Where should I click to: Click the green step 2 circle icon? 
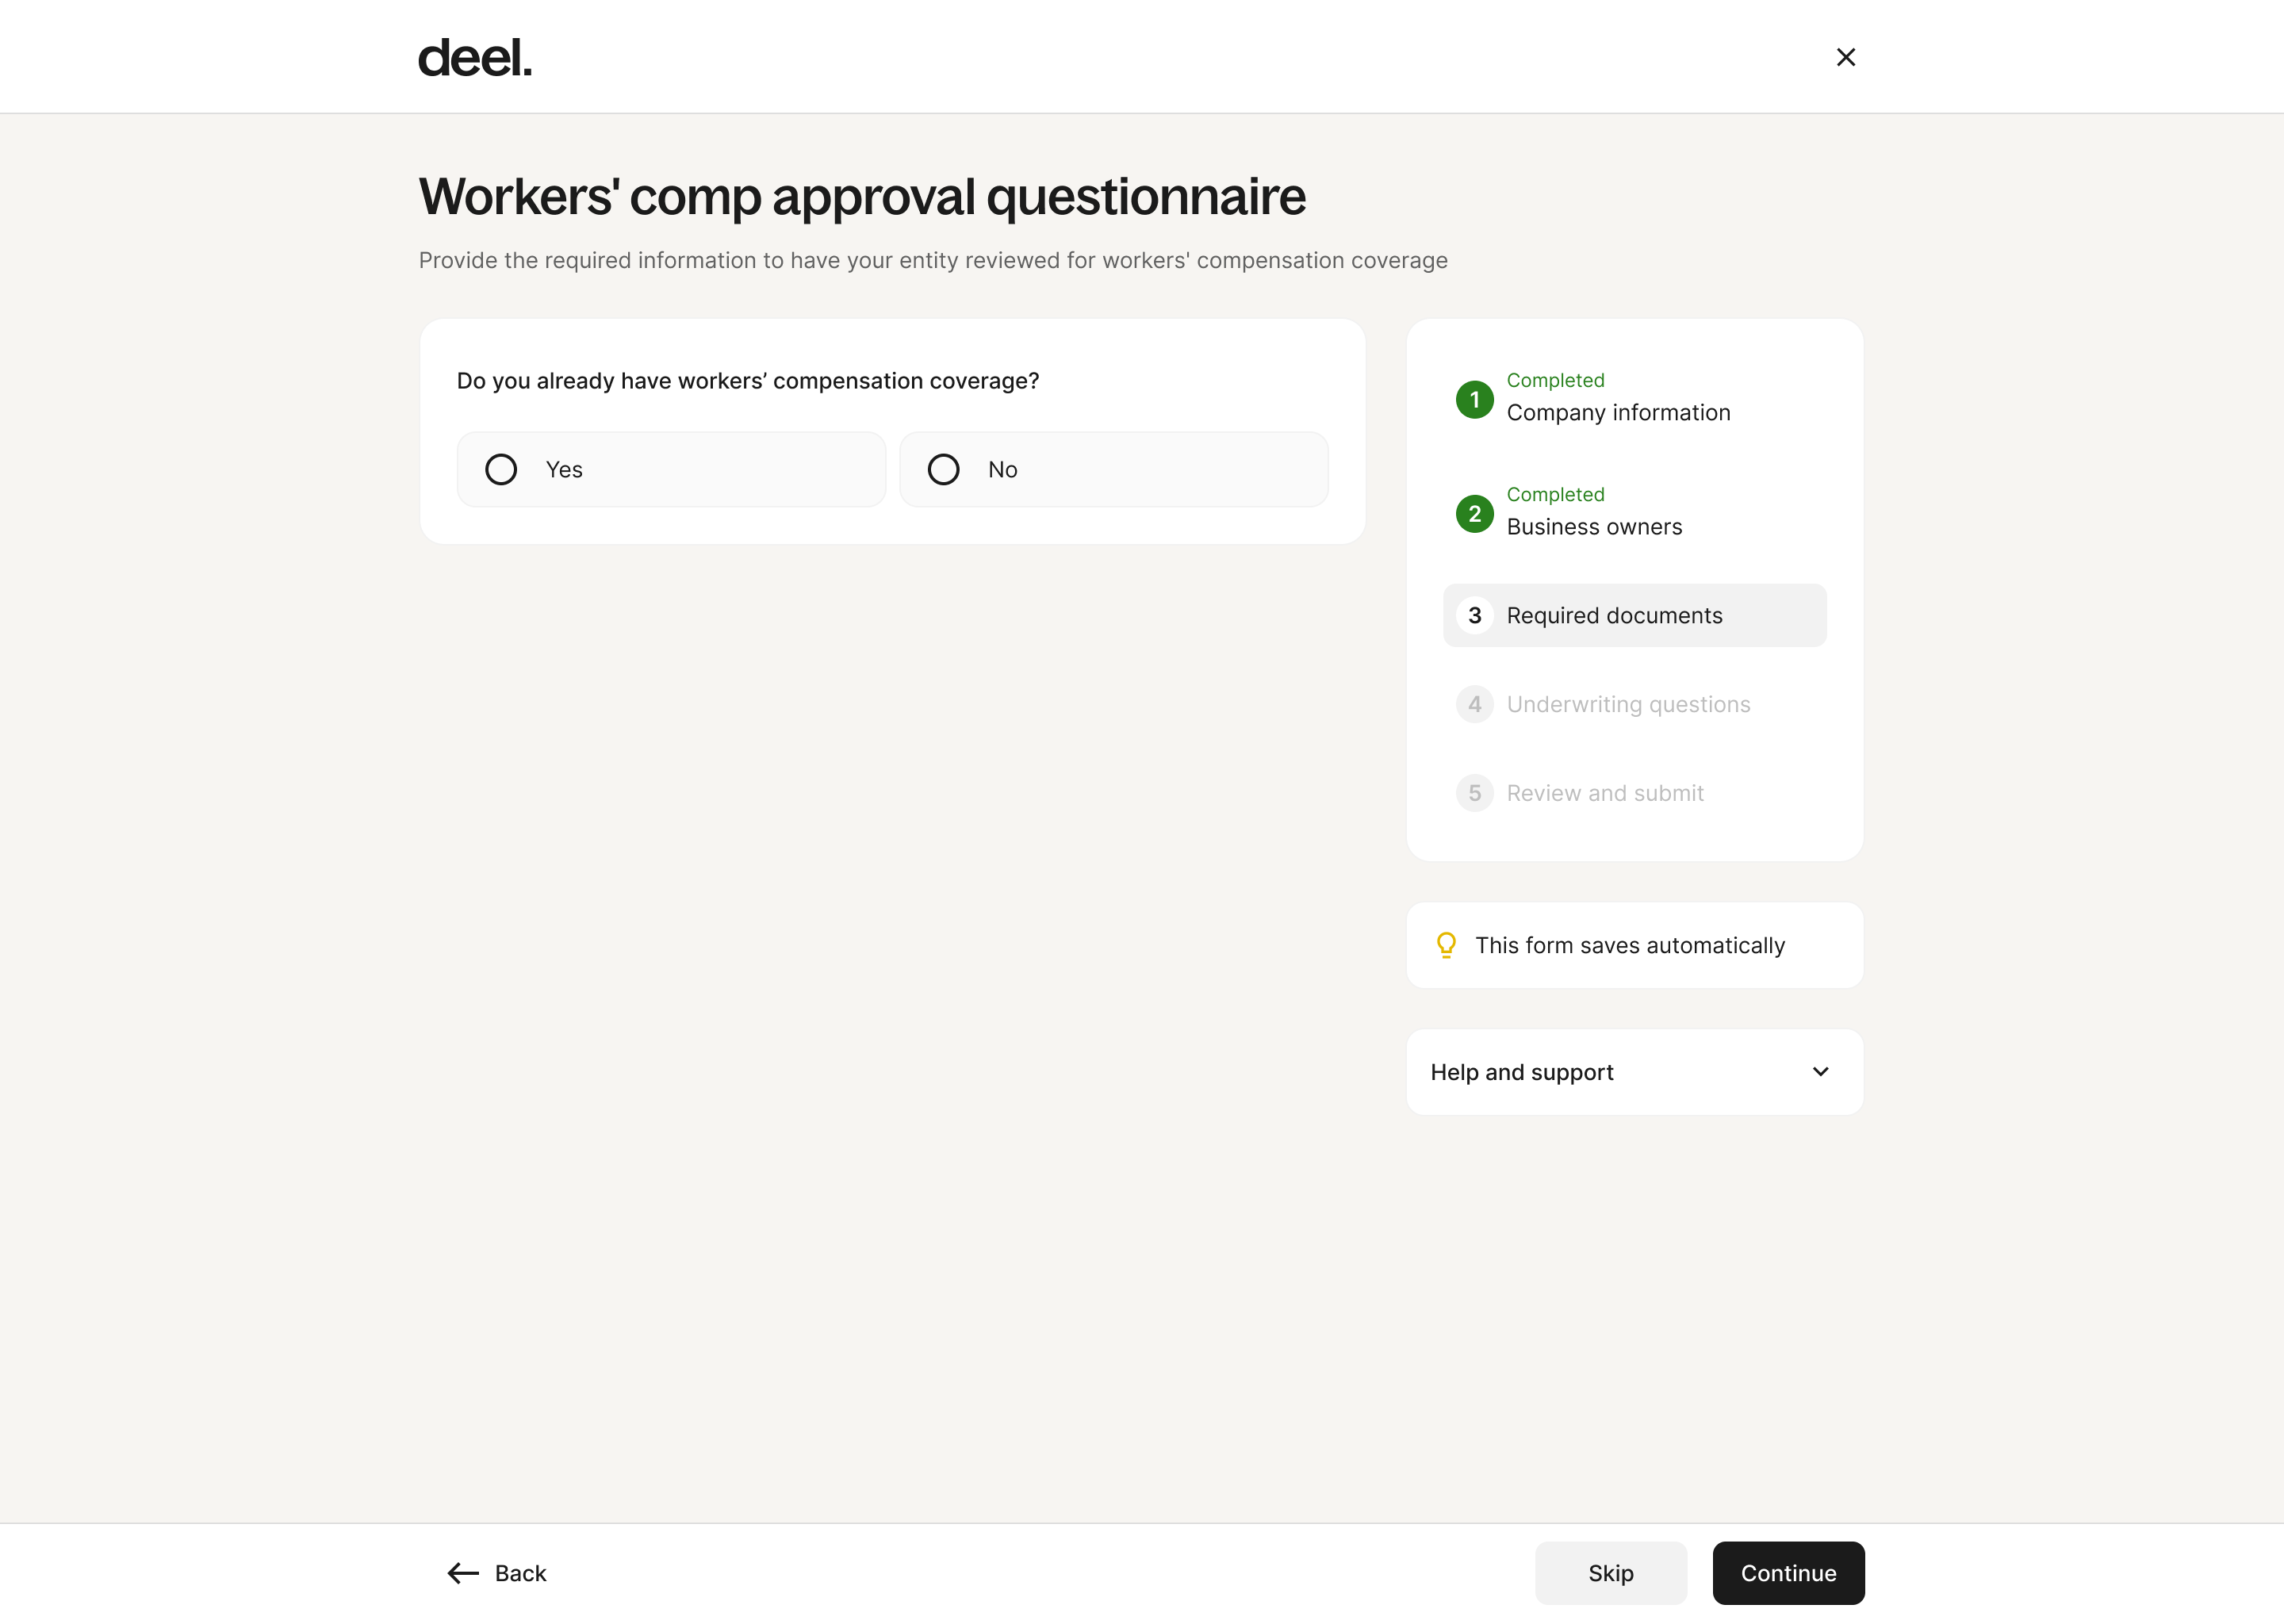[x=1474, y=514]
